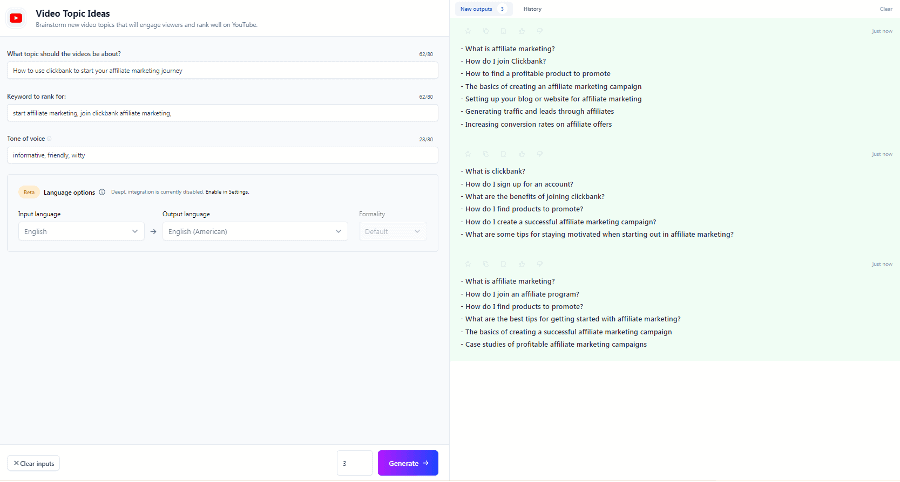Screen dimensions: 900x482
Task: Open the Output language dropdown showing English (American)
Action: [255, 231]
